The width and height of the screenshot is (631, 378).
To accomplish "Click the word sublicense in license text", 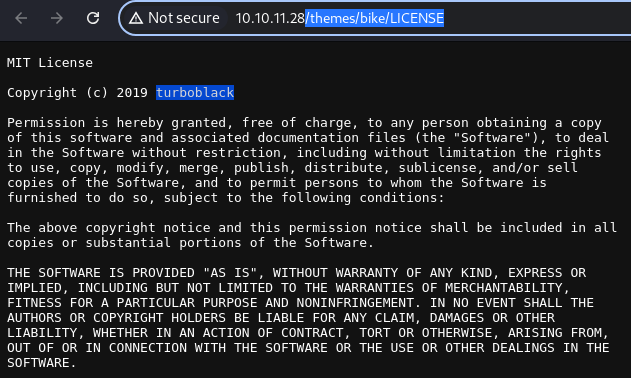I will click(437, 168).
